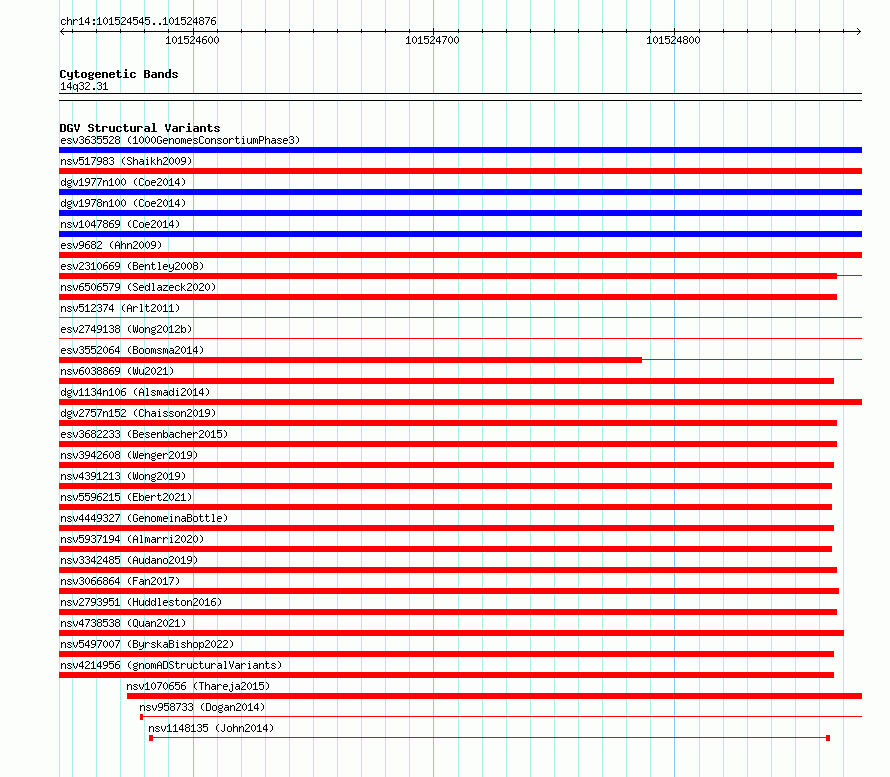Click the right arrowhead of the ruler

(x=859, y=32)
